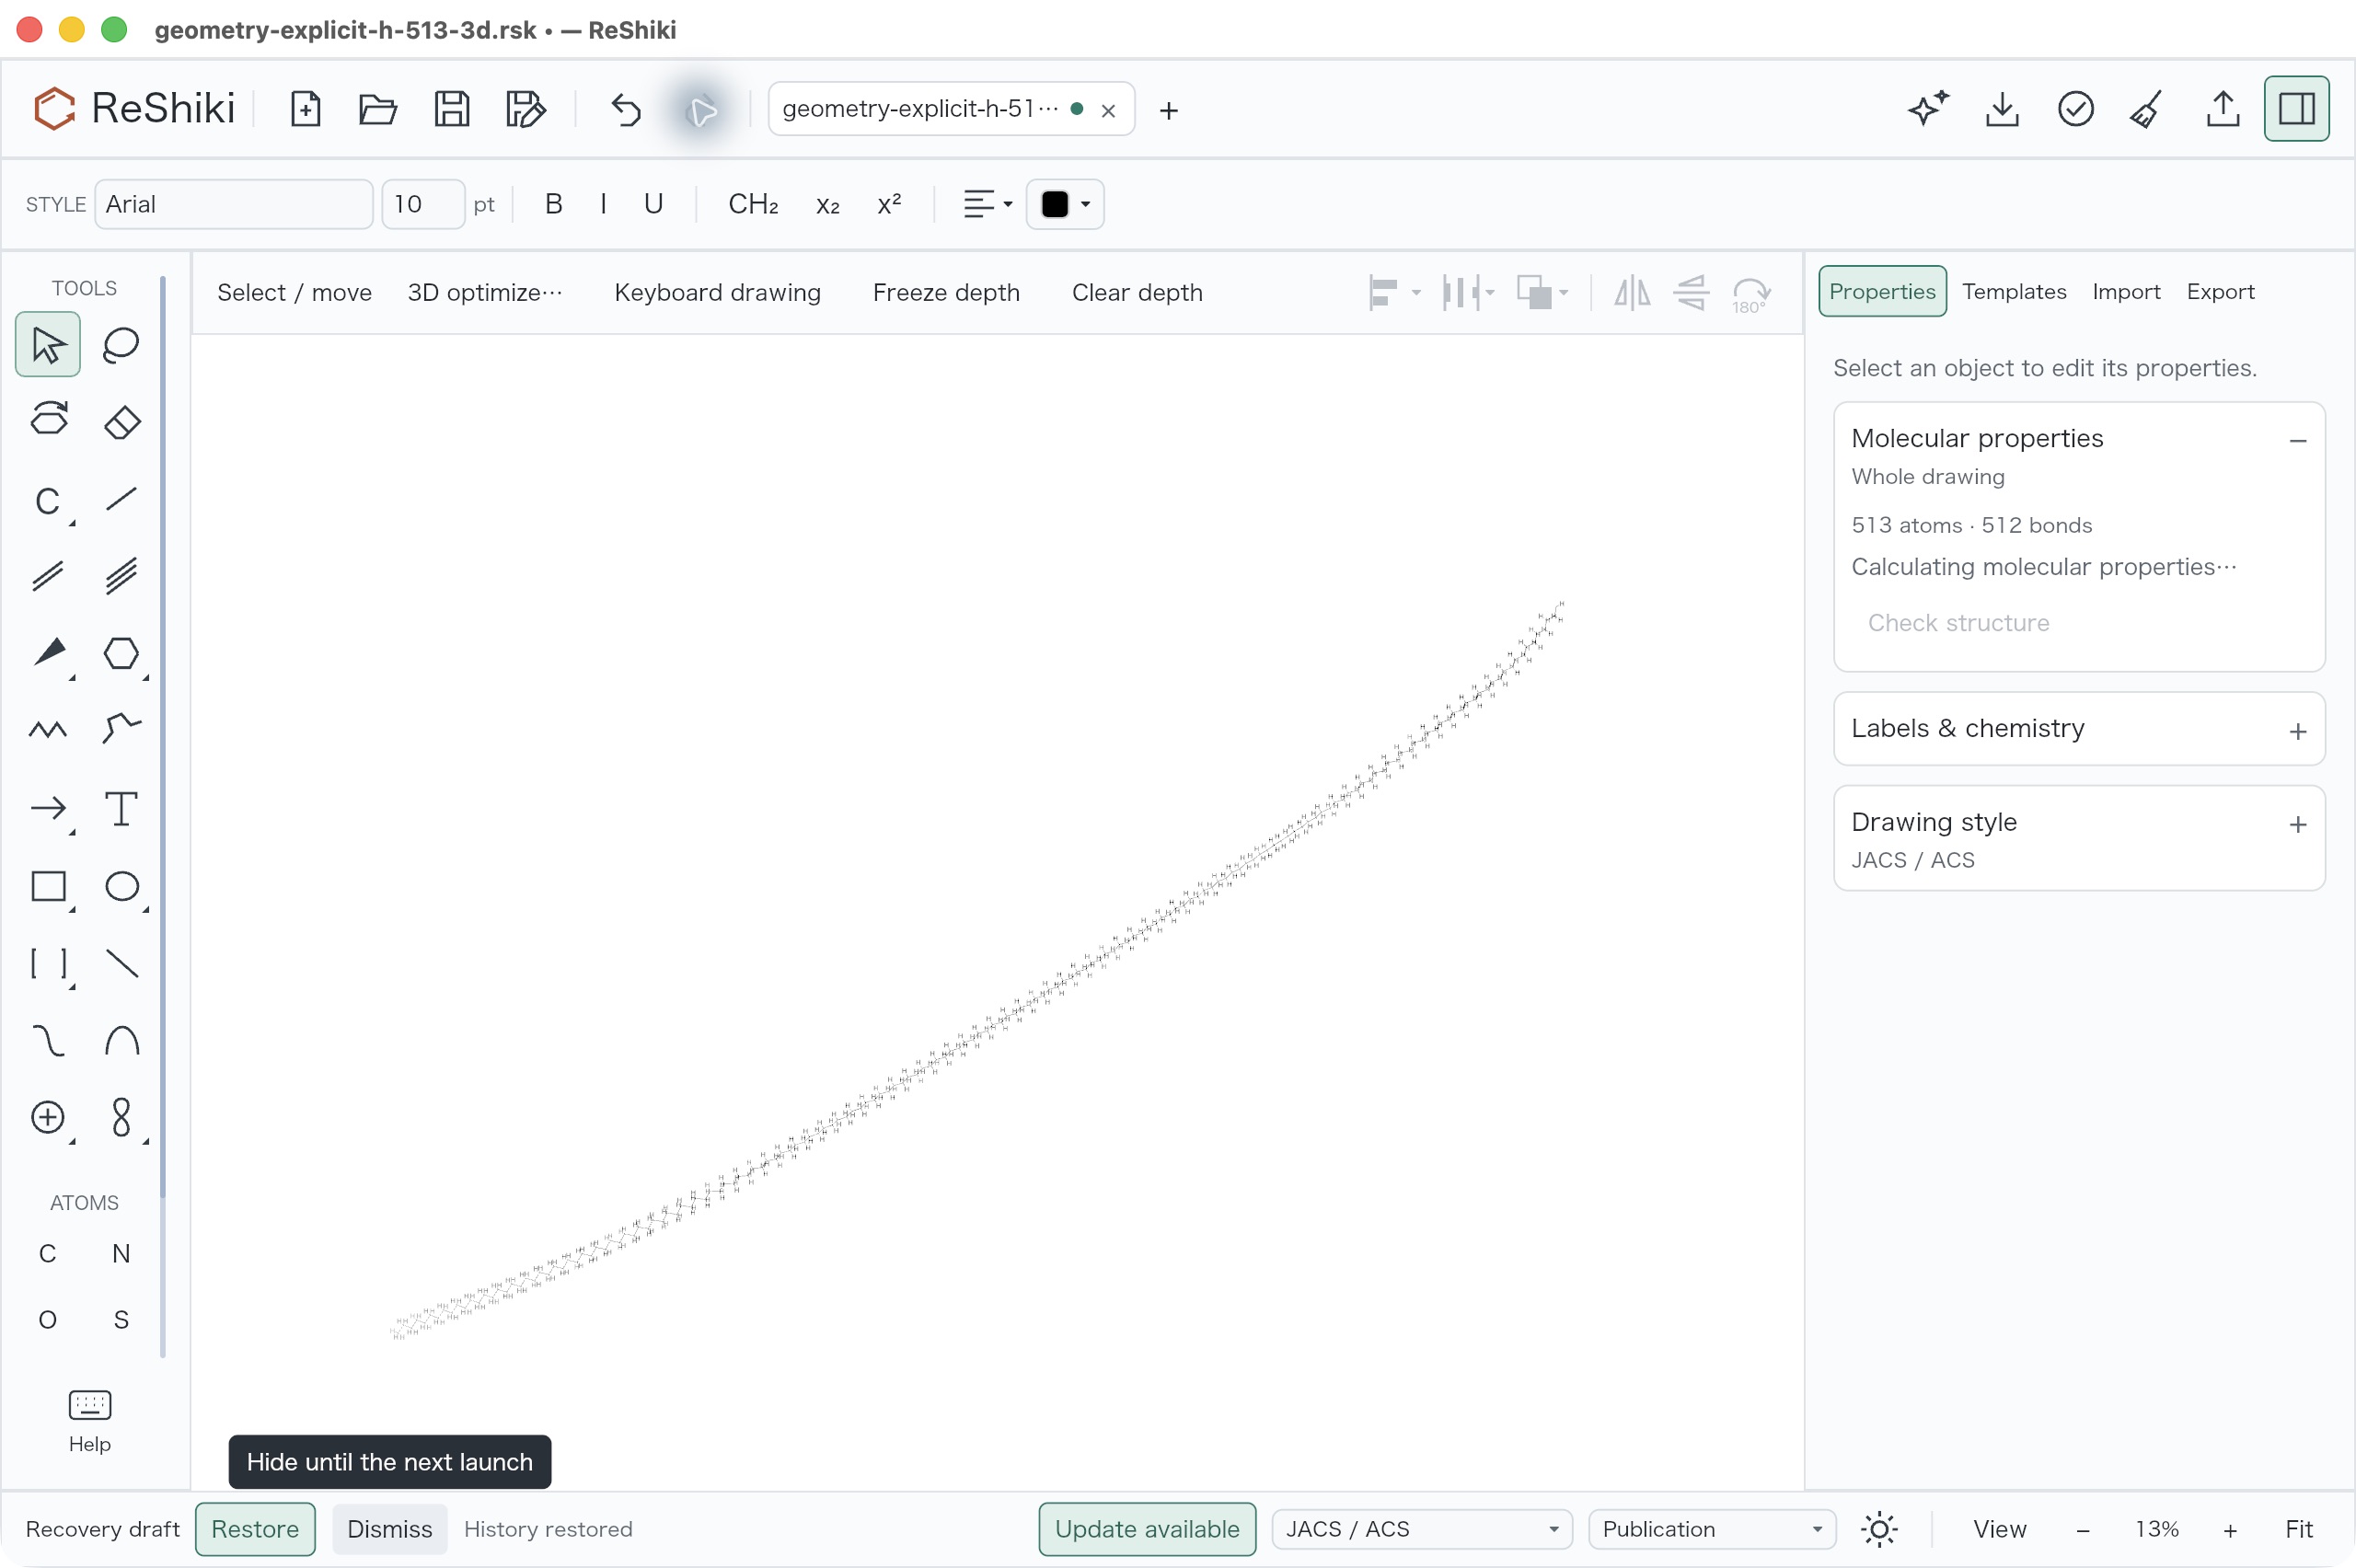The width and height of the screenshot is (2356, 1568).
Task: Switch to the Export tab
Action: [x=2219, y=291]
